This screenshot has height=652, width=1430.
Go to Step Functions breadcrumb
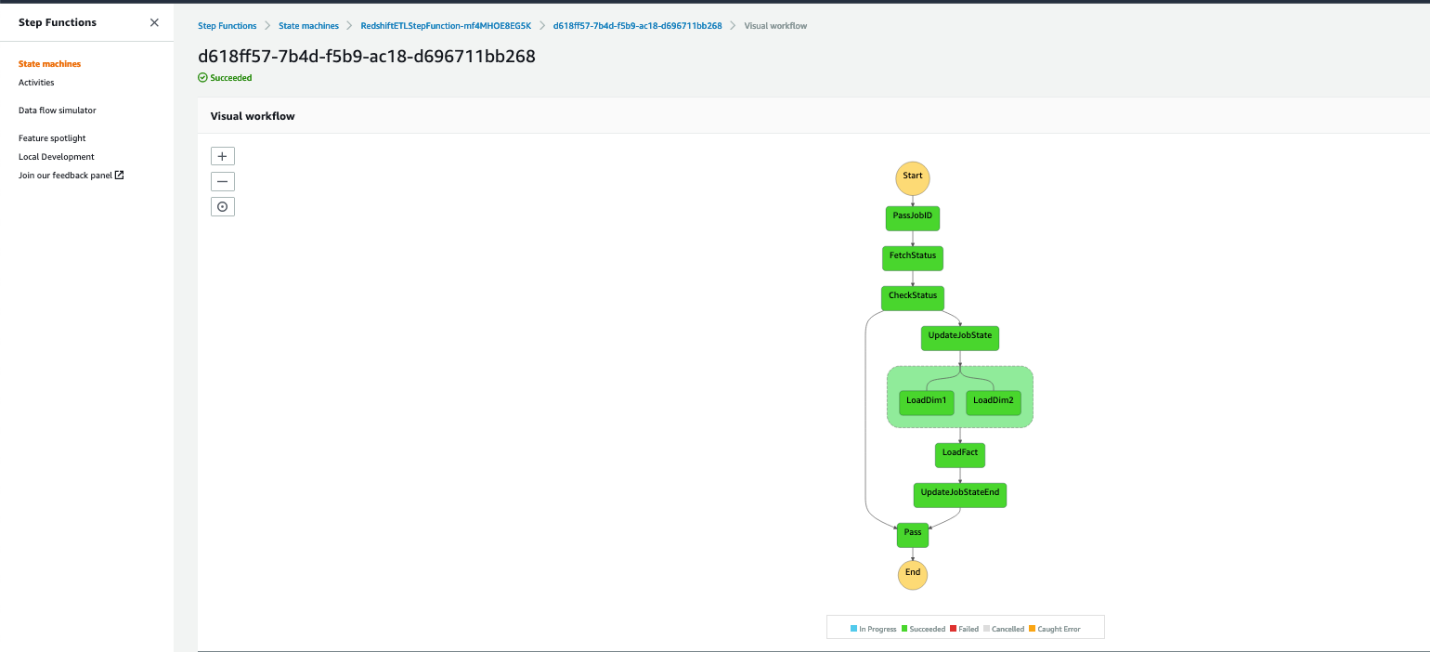point(227,26)
